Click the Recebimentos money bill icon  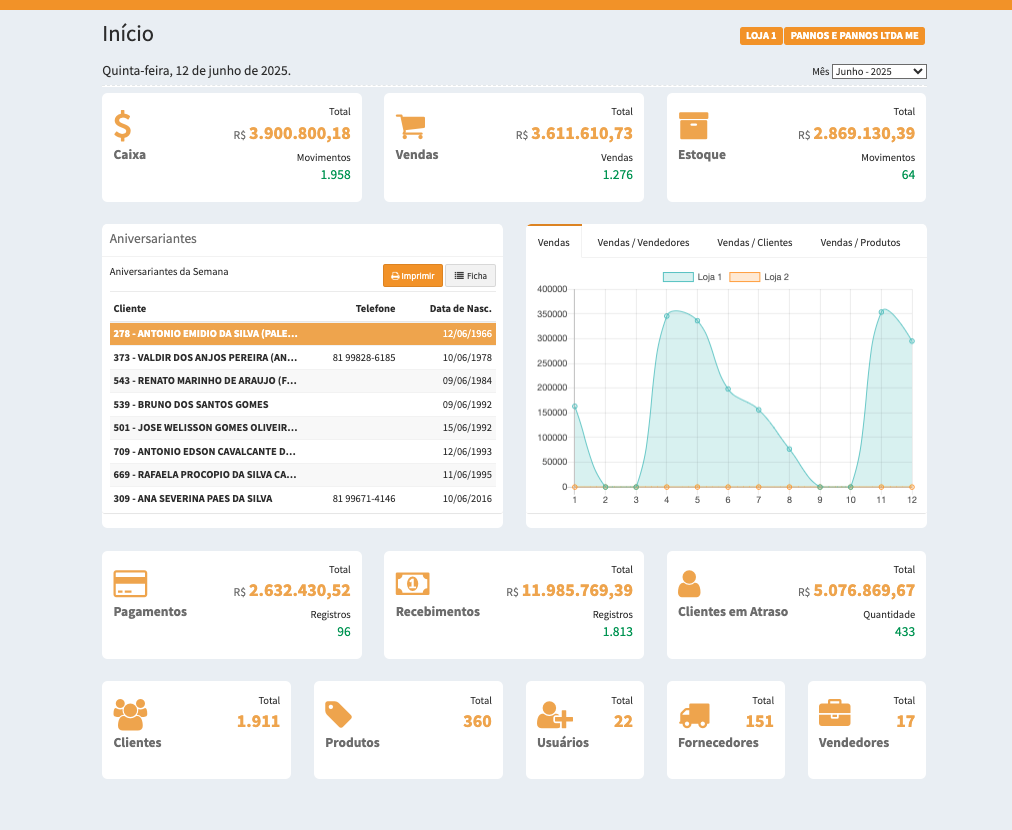pos(412,583)
